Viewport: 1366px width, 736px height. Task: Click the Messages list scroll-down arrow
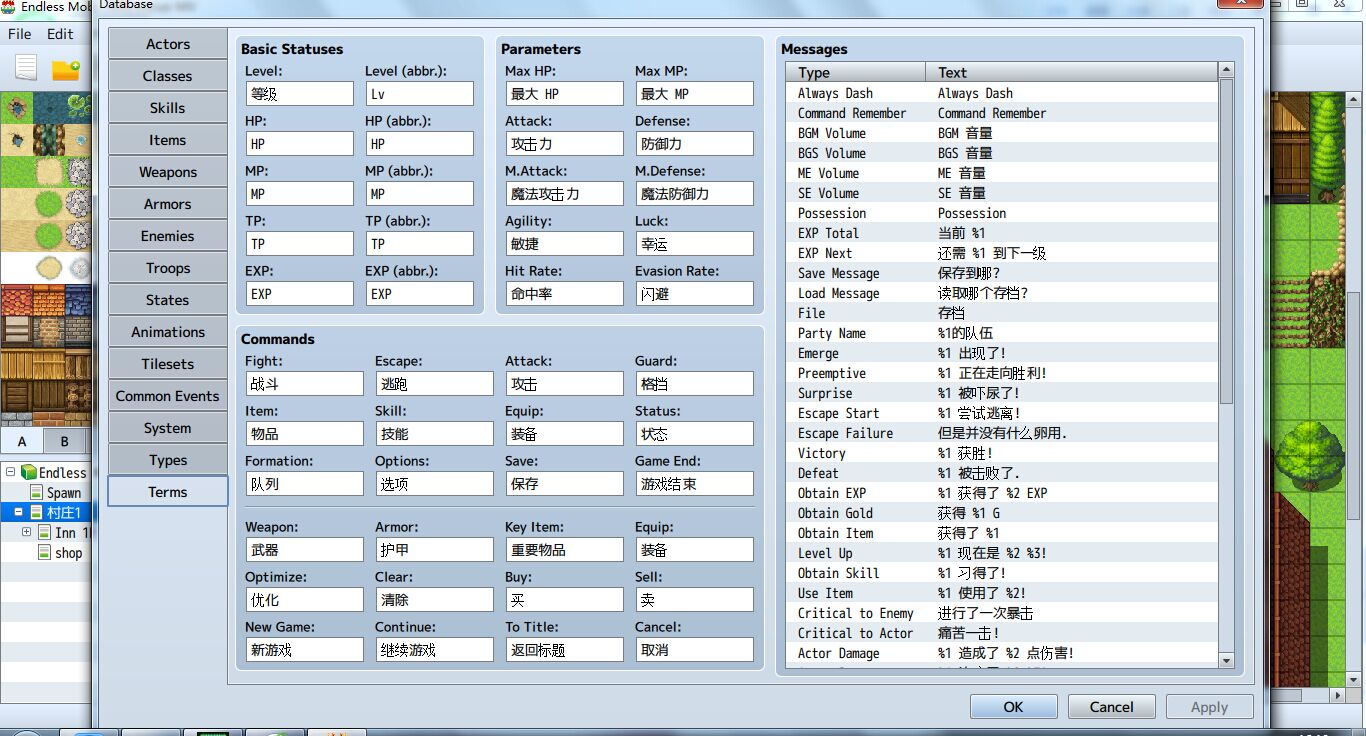coord(1226,660)
